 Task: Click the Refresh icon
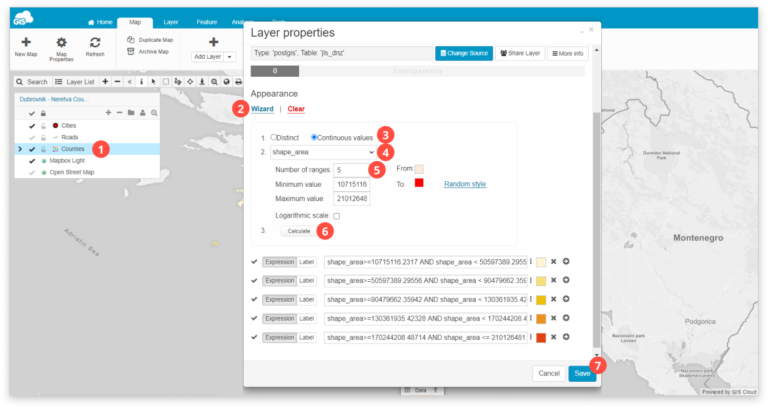(95, 42)
